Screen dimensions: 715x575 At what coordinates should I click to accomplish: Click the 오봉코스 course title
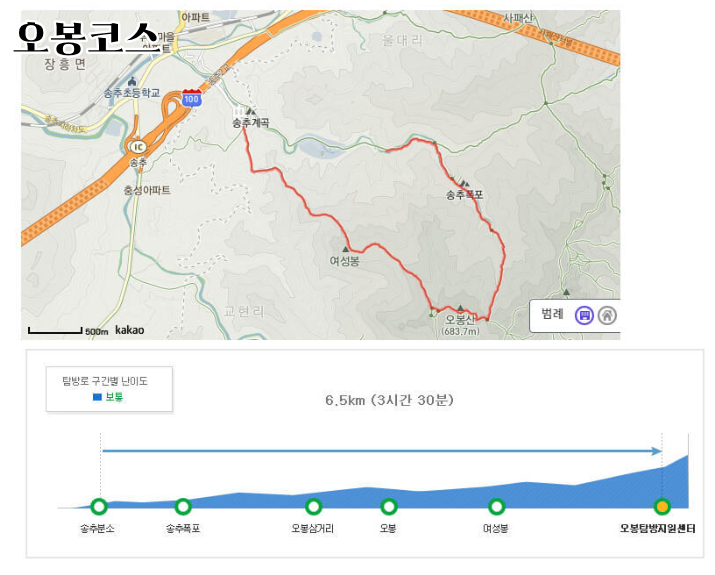(85, 37)
